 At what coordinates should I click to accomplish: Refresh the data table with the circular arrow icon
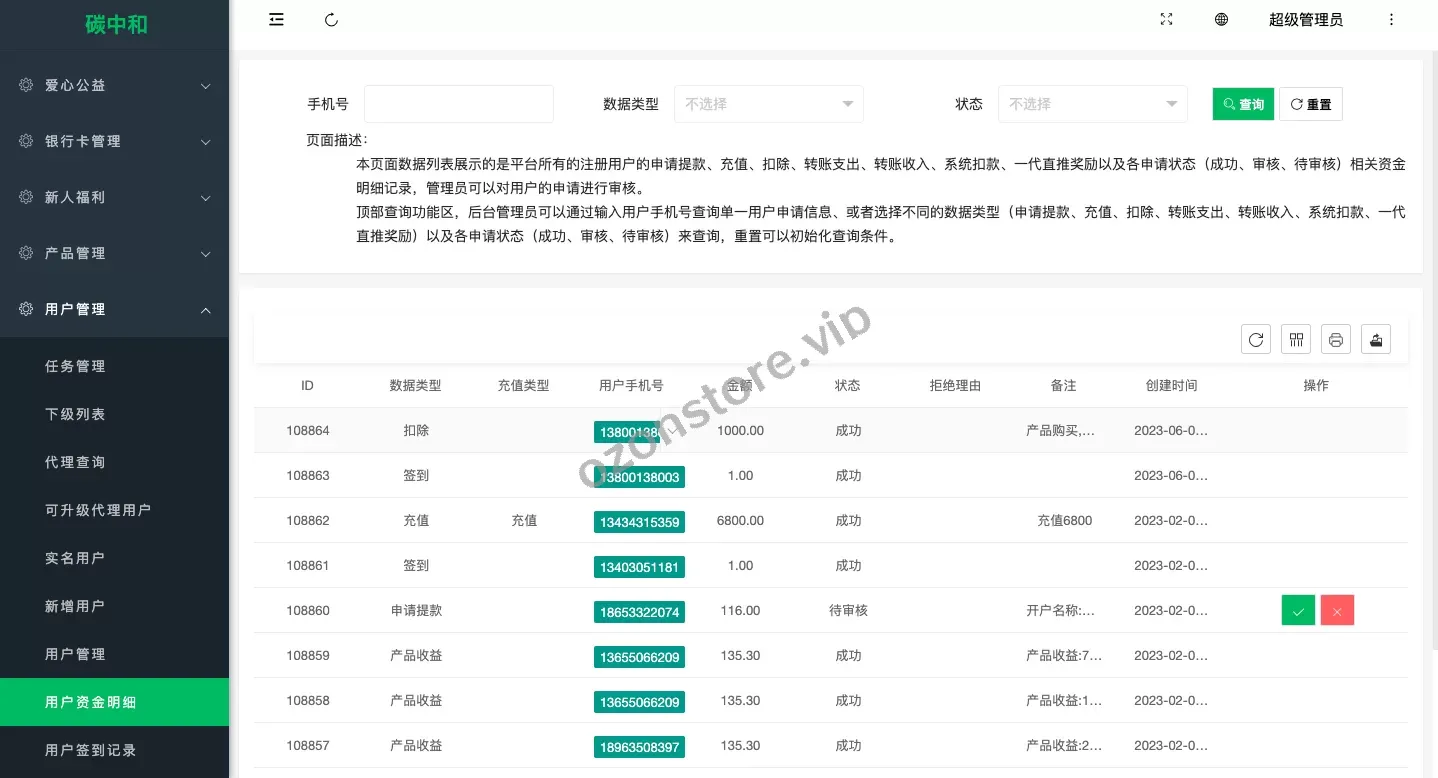[x=1256, y=339]
